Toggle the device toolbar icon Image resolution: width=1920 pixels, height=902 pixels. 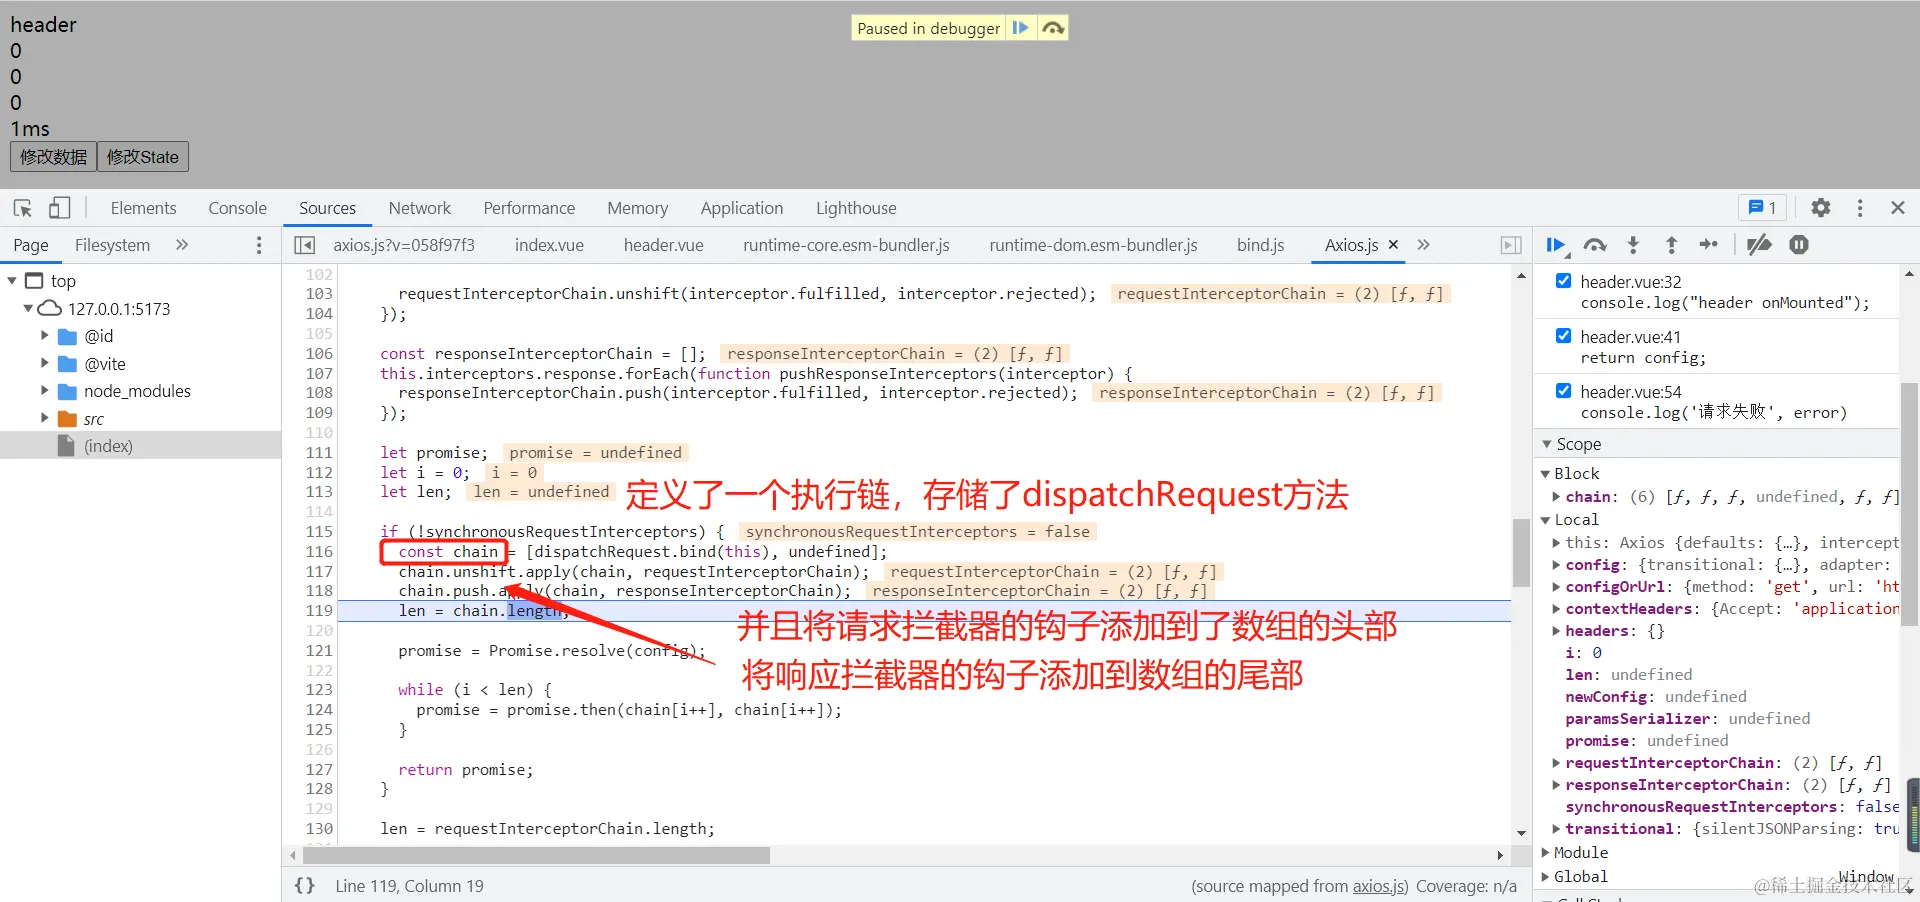(60, 208)
